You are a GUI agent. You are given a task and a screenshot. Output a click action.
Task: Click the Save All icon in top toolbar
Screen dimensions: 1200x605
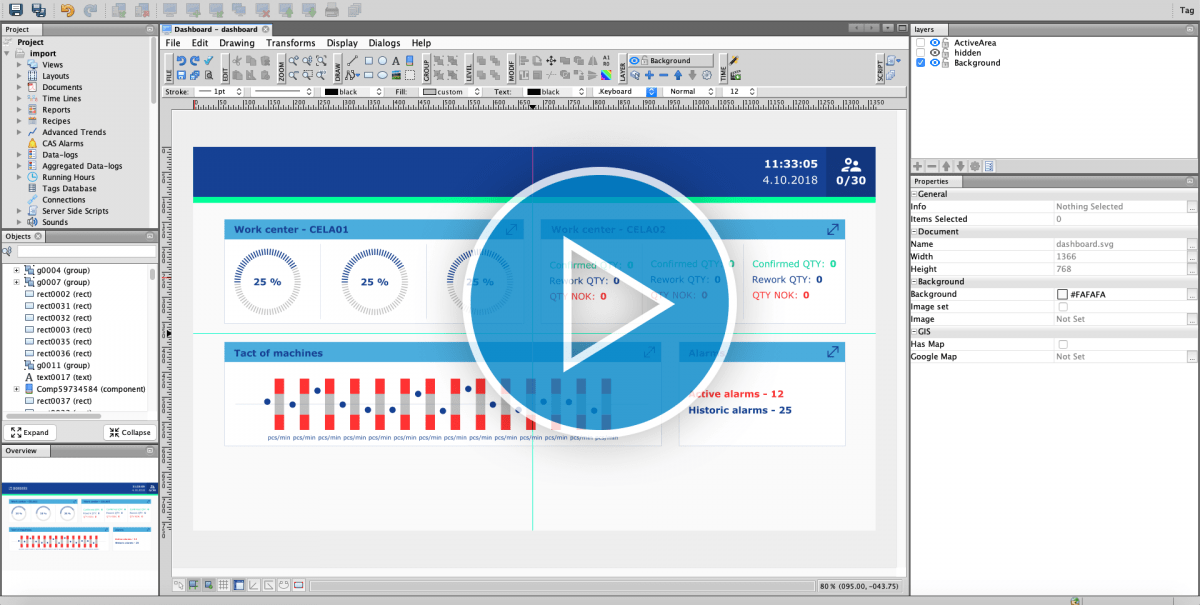tap(39, 10)
